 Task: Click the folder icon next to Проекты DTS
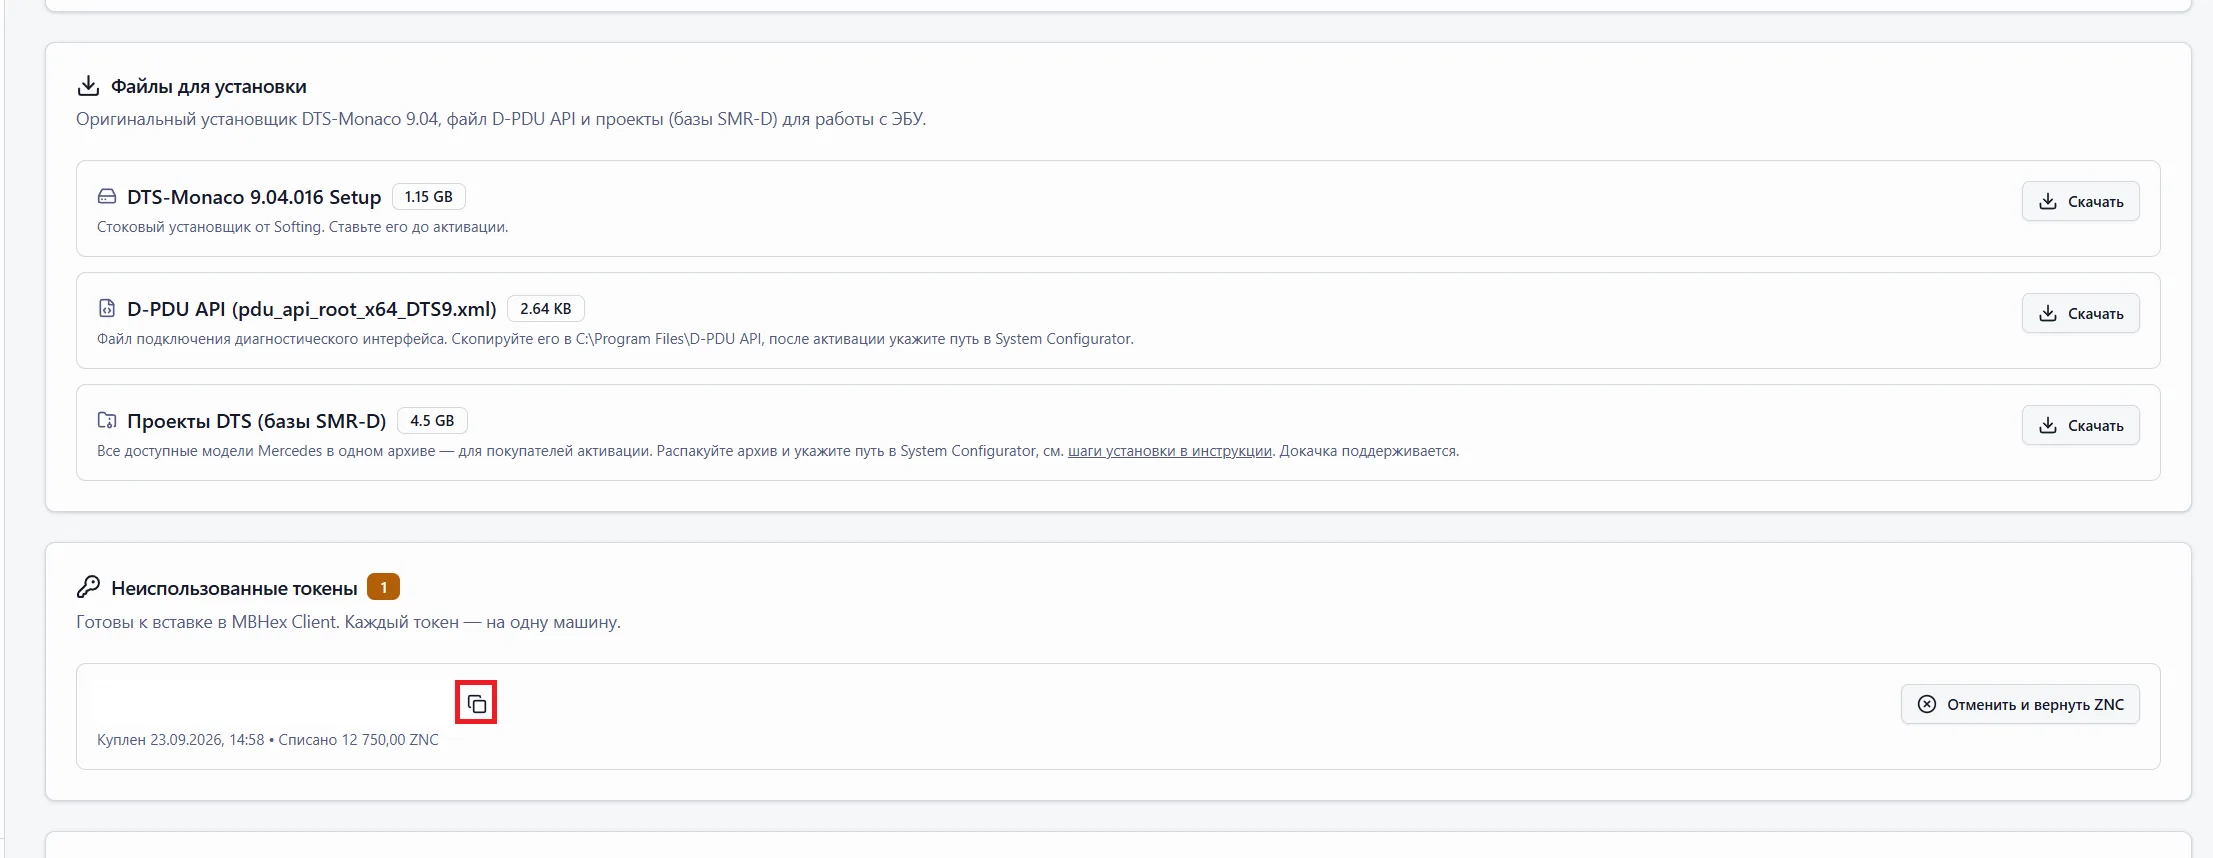[x=106, y=420]
